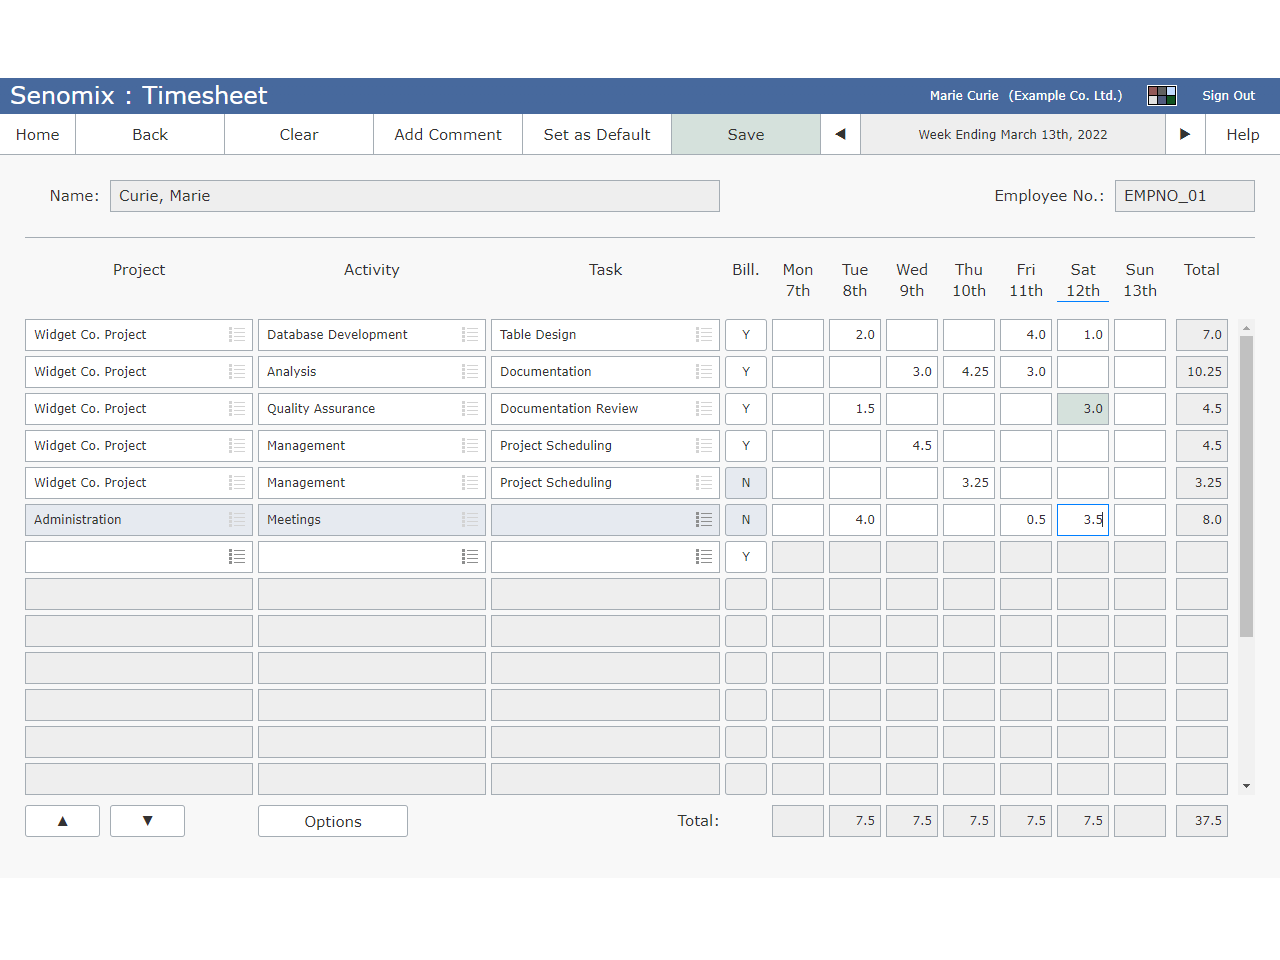Open task selector beside Table Design

point(703,334)
